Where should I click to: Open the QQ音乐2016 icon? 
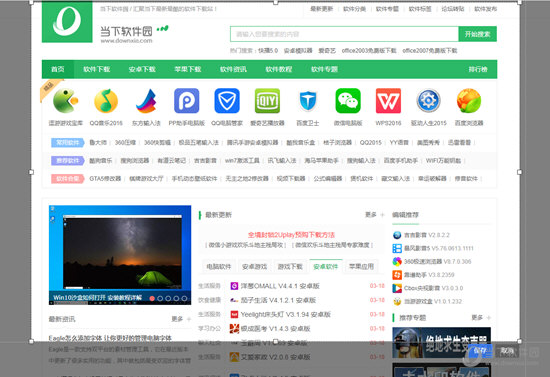coord(106,101)
